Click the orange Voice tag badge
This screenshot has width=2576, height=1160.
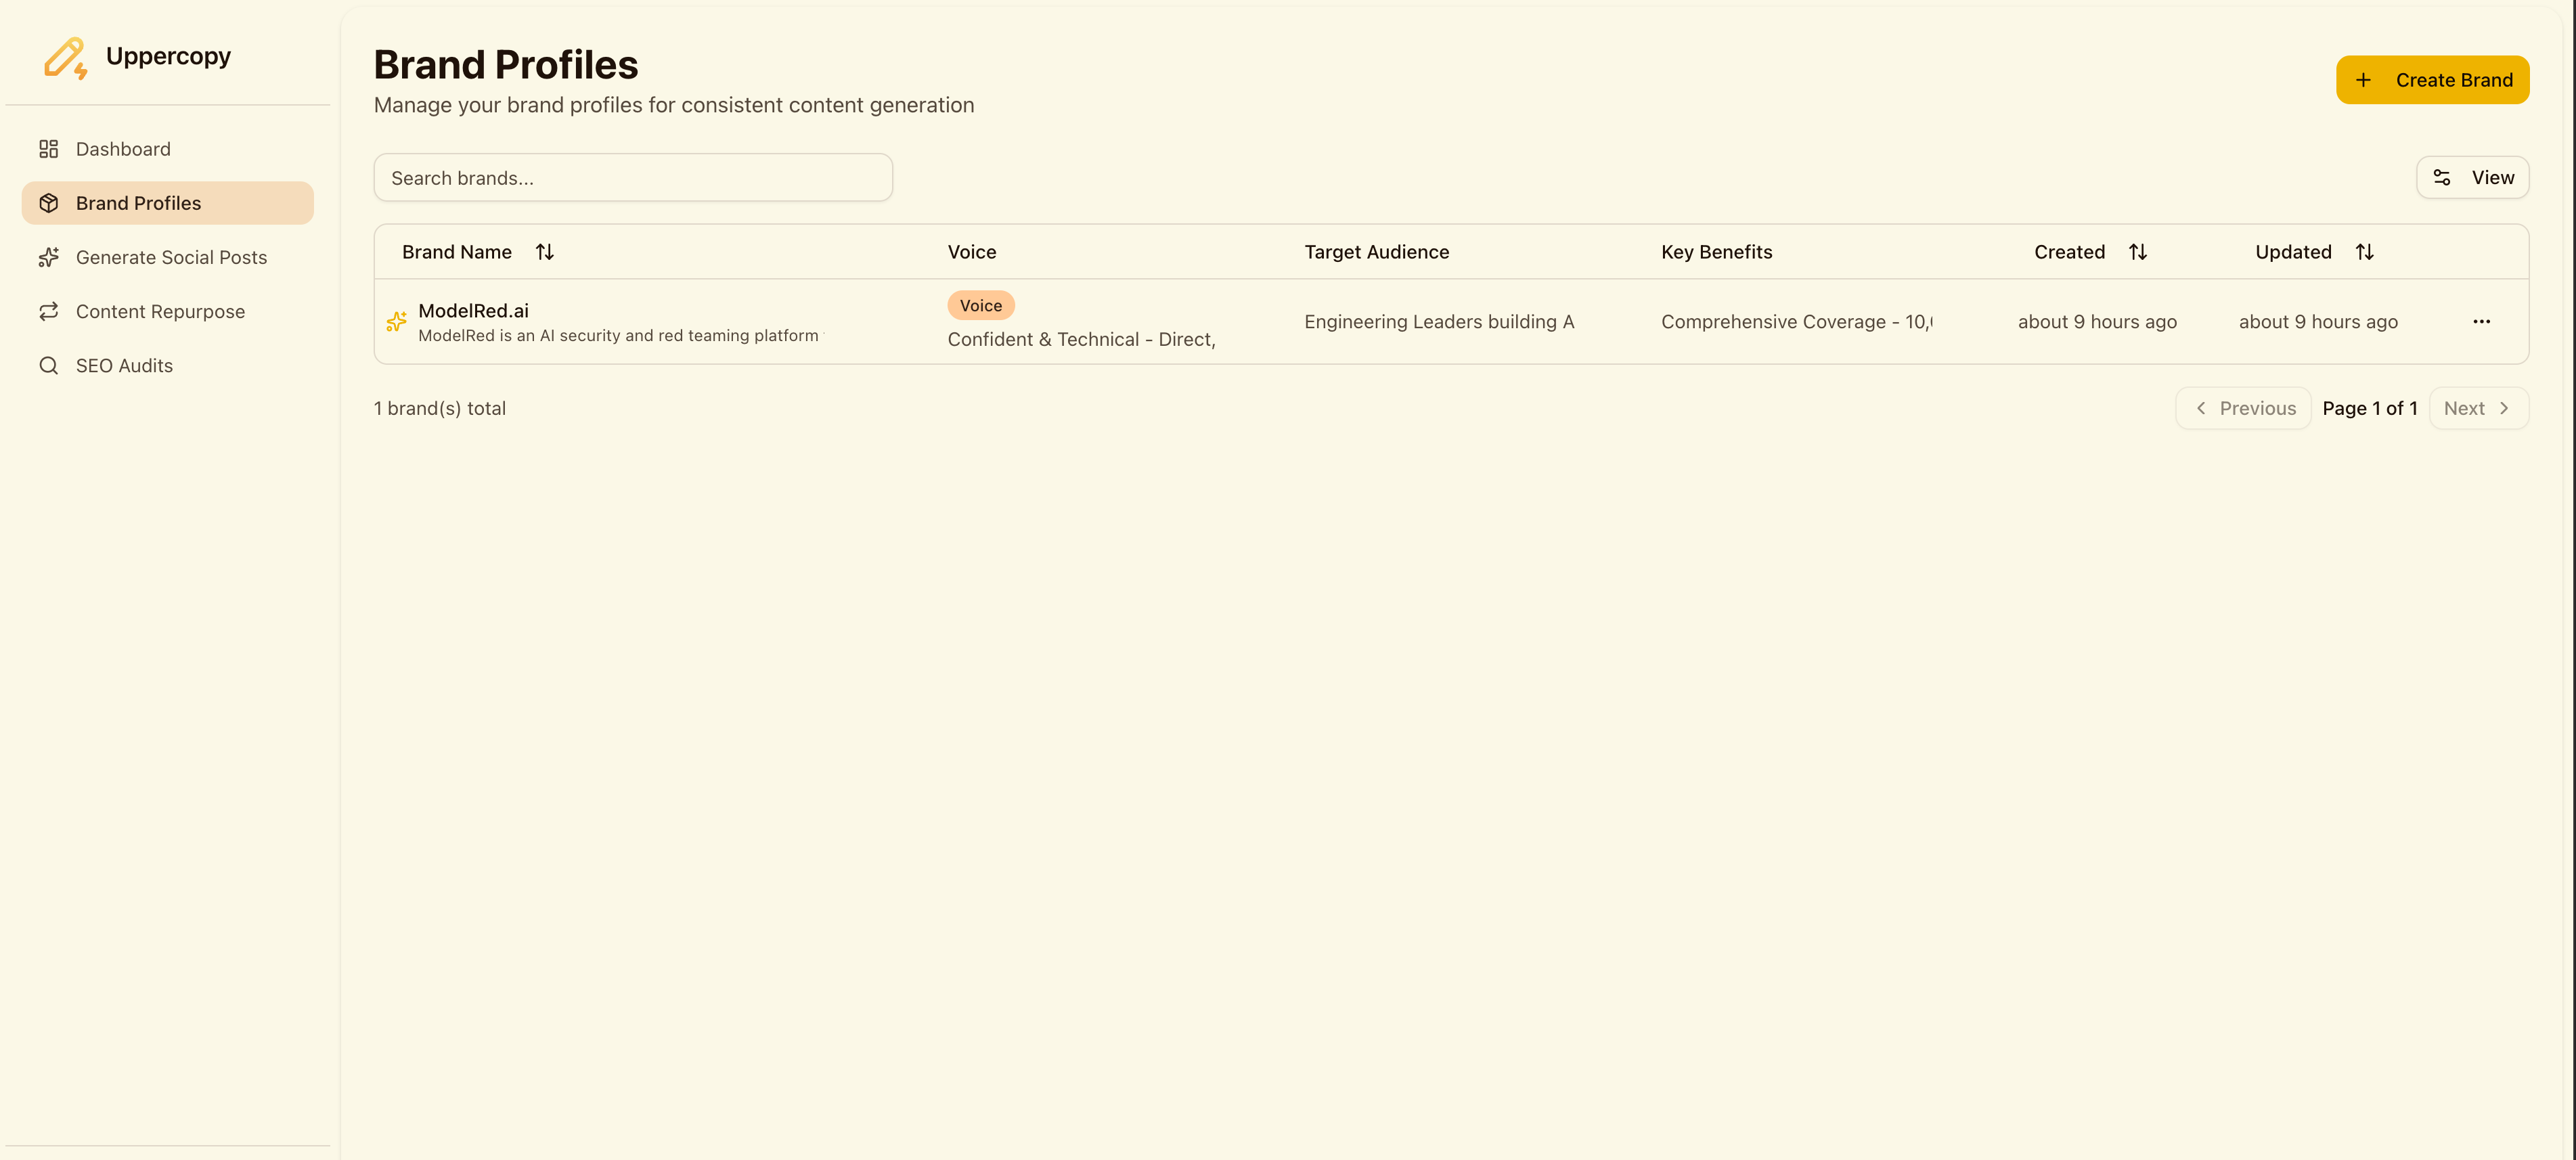980,306
